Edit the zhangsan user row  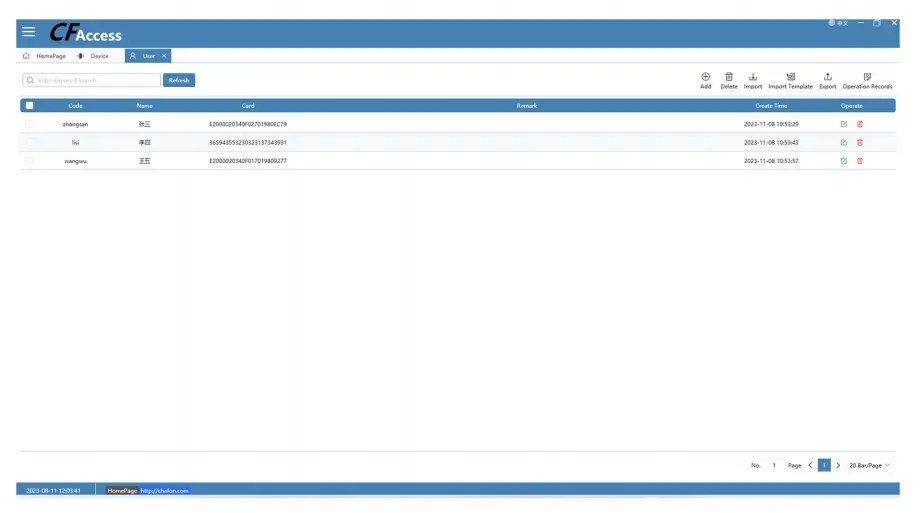pyautogui.click(x=844, y=124)
